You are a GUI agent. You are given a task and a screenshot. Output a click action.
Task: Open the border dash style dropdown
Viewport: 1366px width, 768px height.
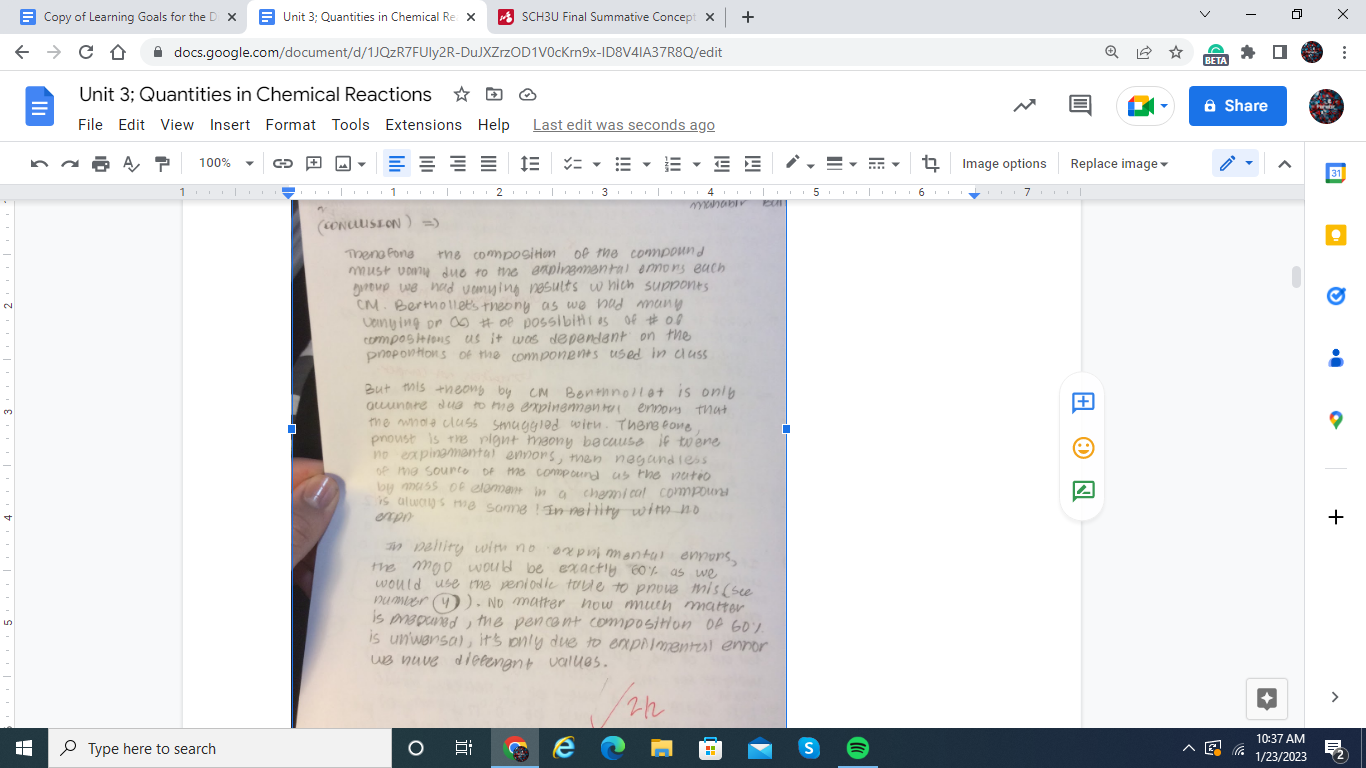click(883, 164)
